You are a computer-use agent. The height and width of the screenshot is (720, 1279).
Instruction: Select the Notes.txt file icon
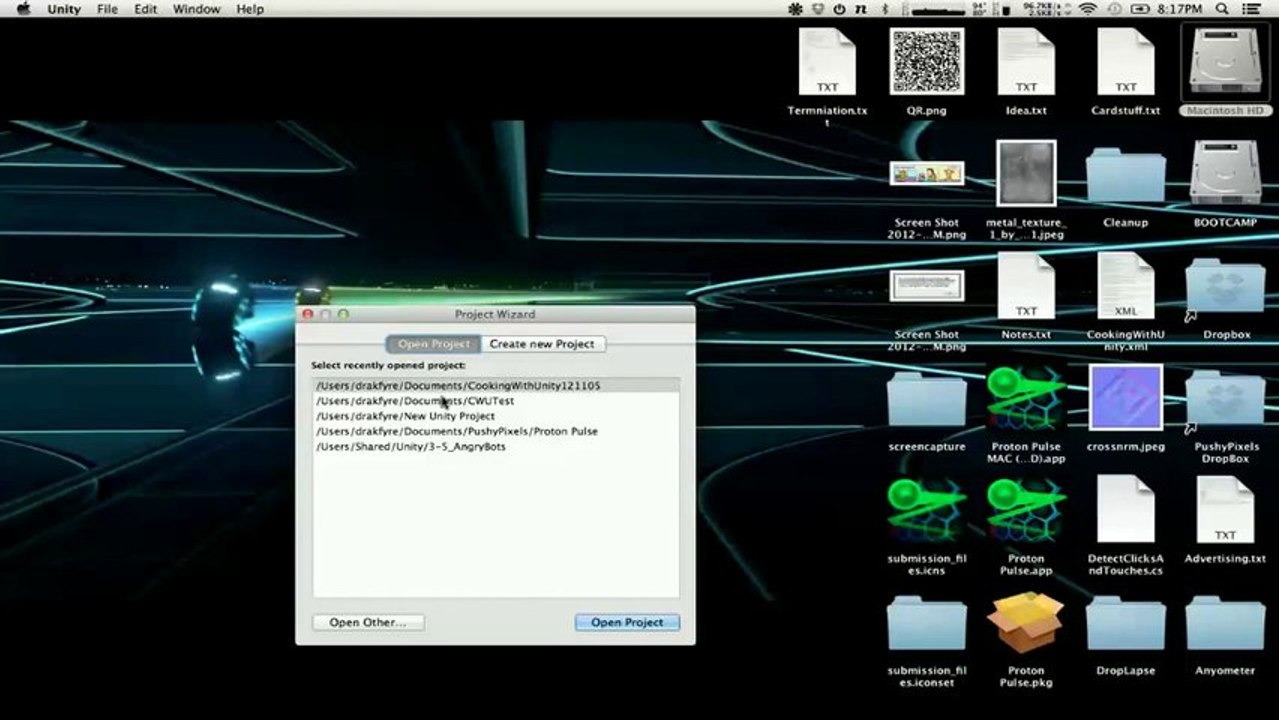[1026, 286]
